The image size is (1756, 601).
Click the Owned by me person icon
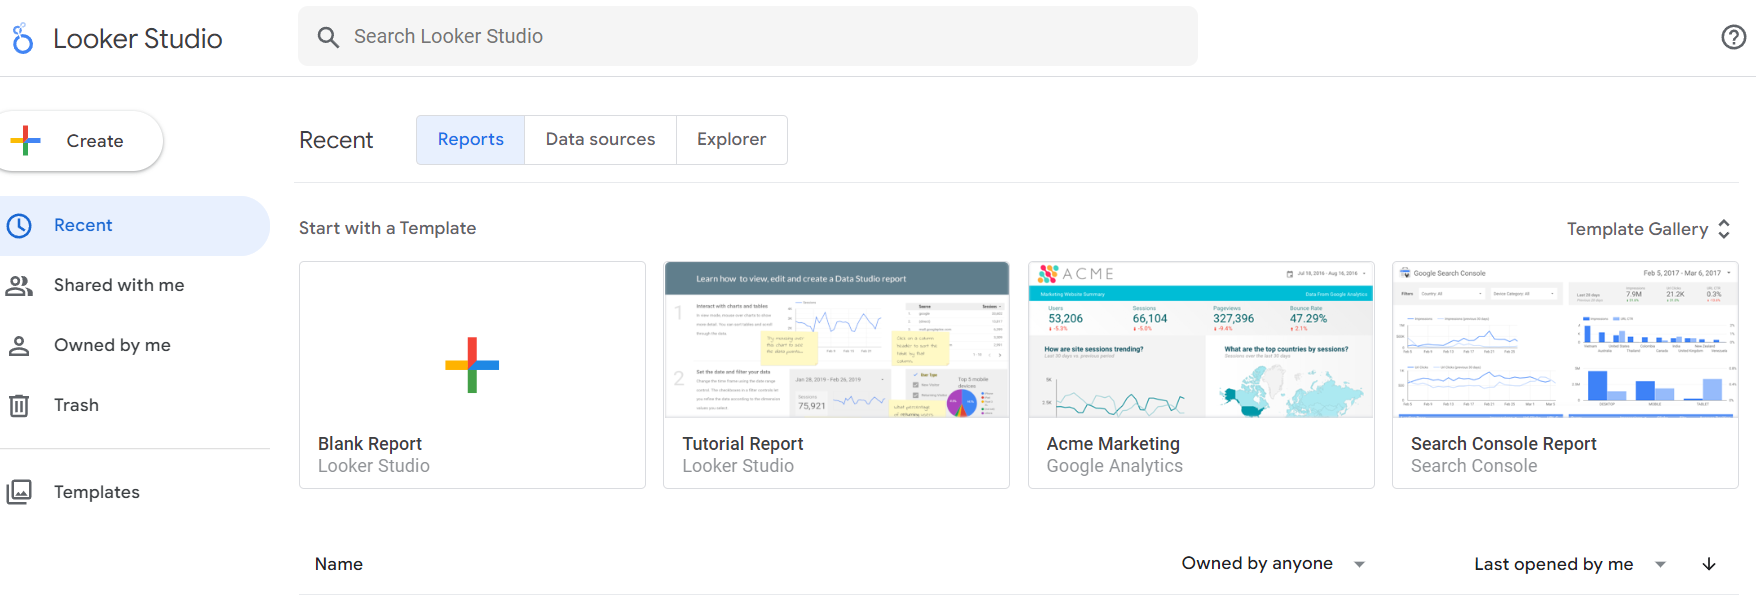pyautogui.click(x=19, y=346)
